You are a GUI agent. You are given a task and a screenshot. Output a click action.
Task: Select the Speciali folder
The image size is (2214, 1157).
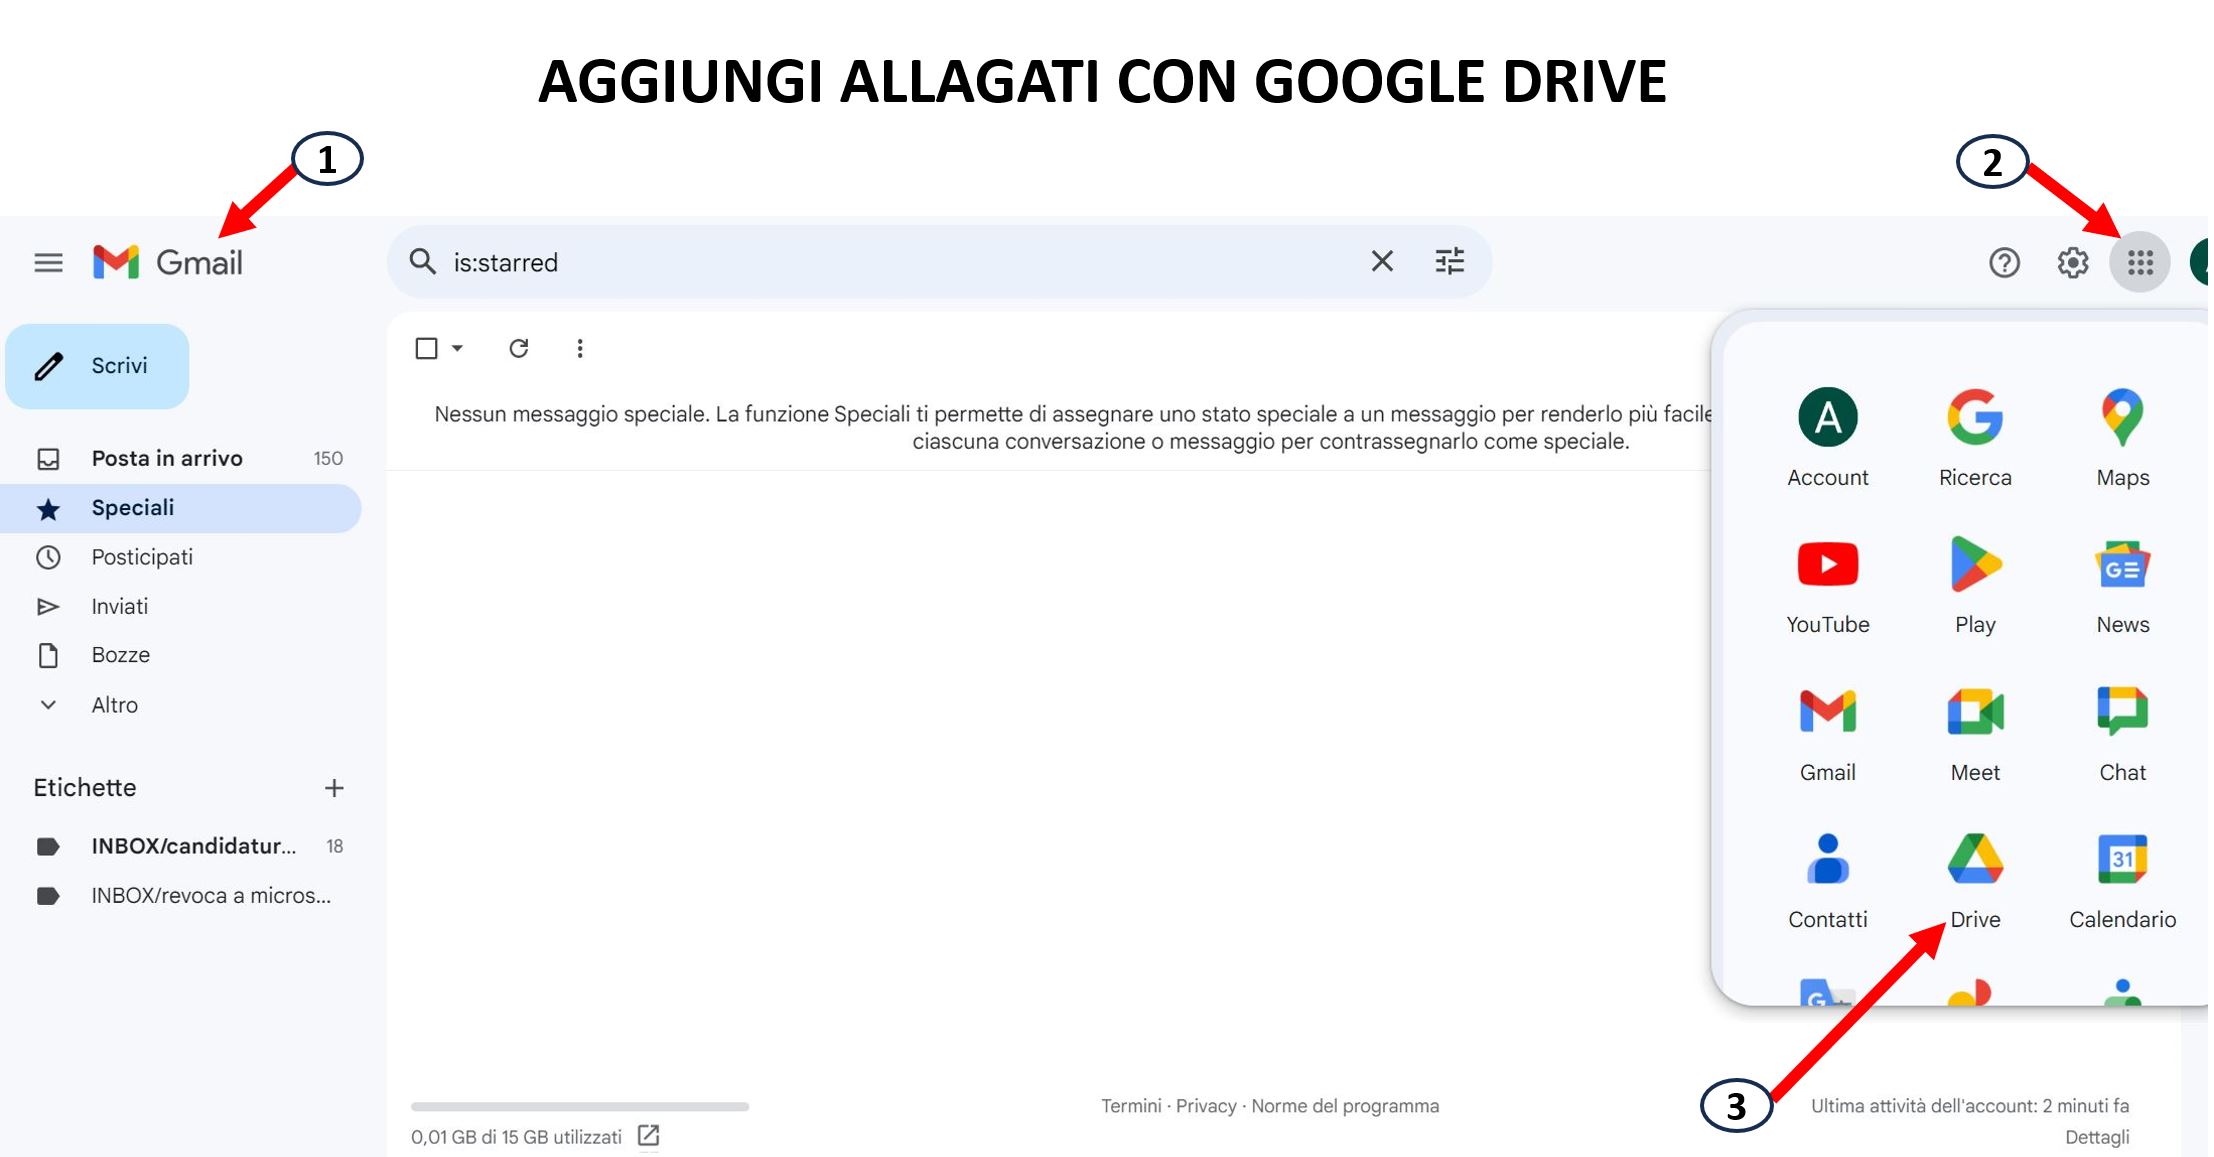point(180,508)
